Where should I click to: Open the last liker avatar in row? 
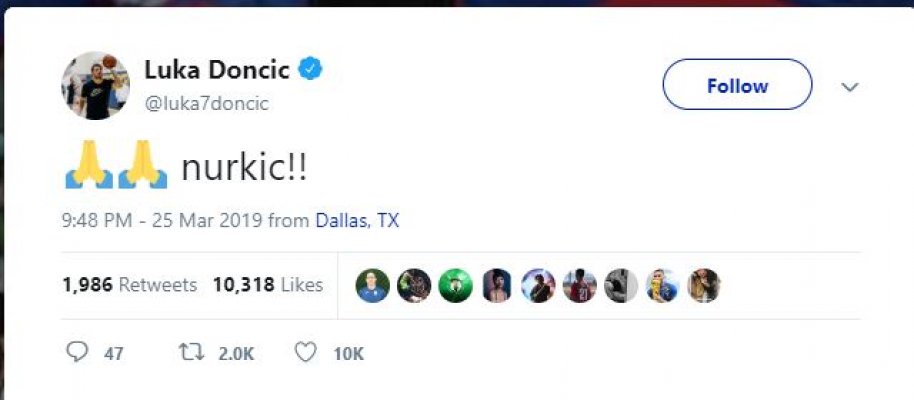coord(703,286)
